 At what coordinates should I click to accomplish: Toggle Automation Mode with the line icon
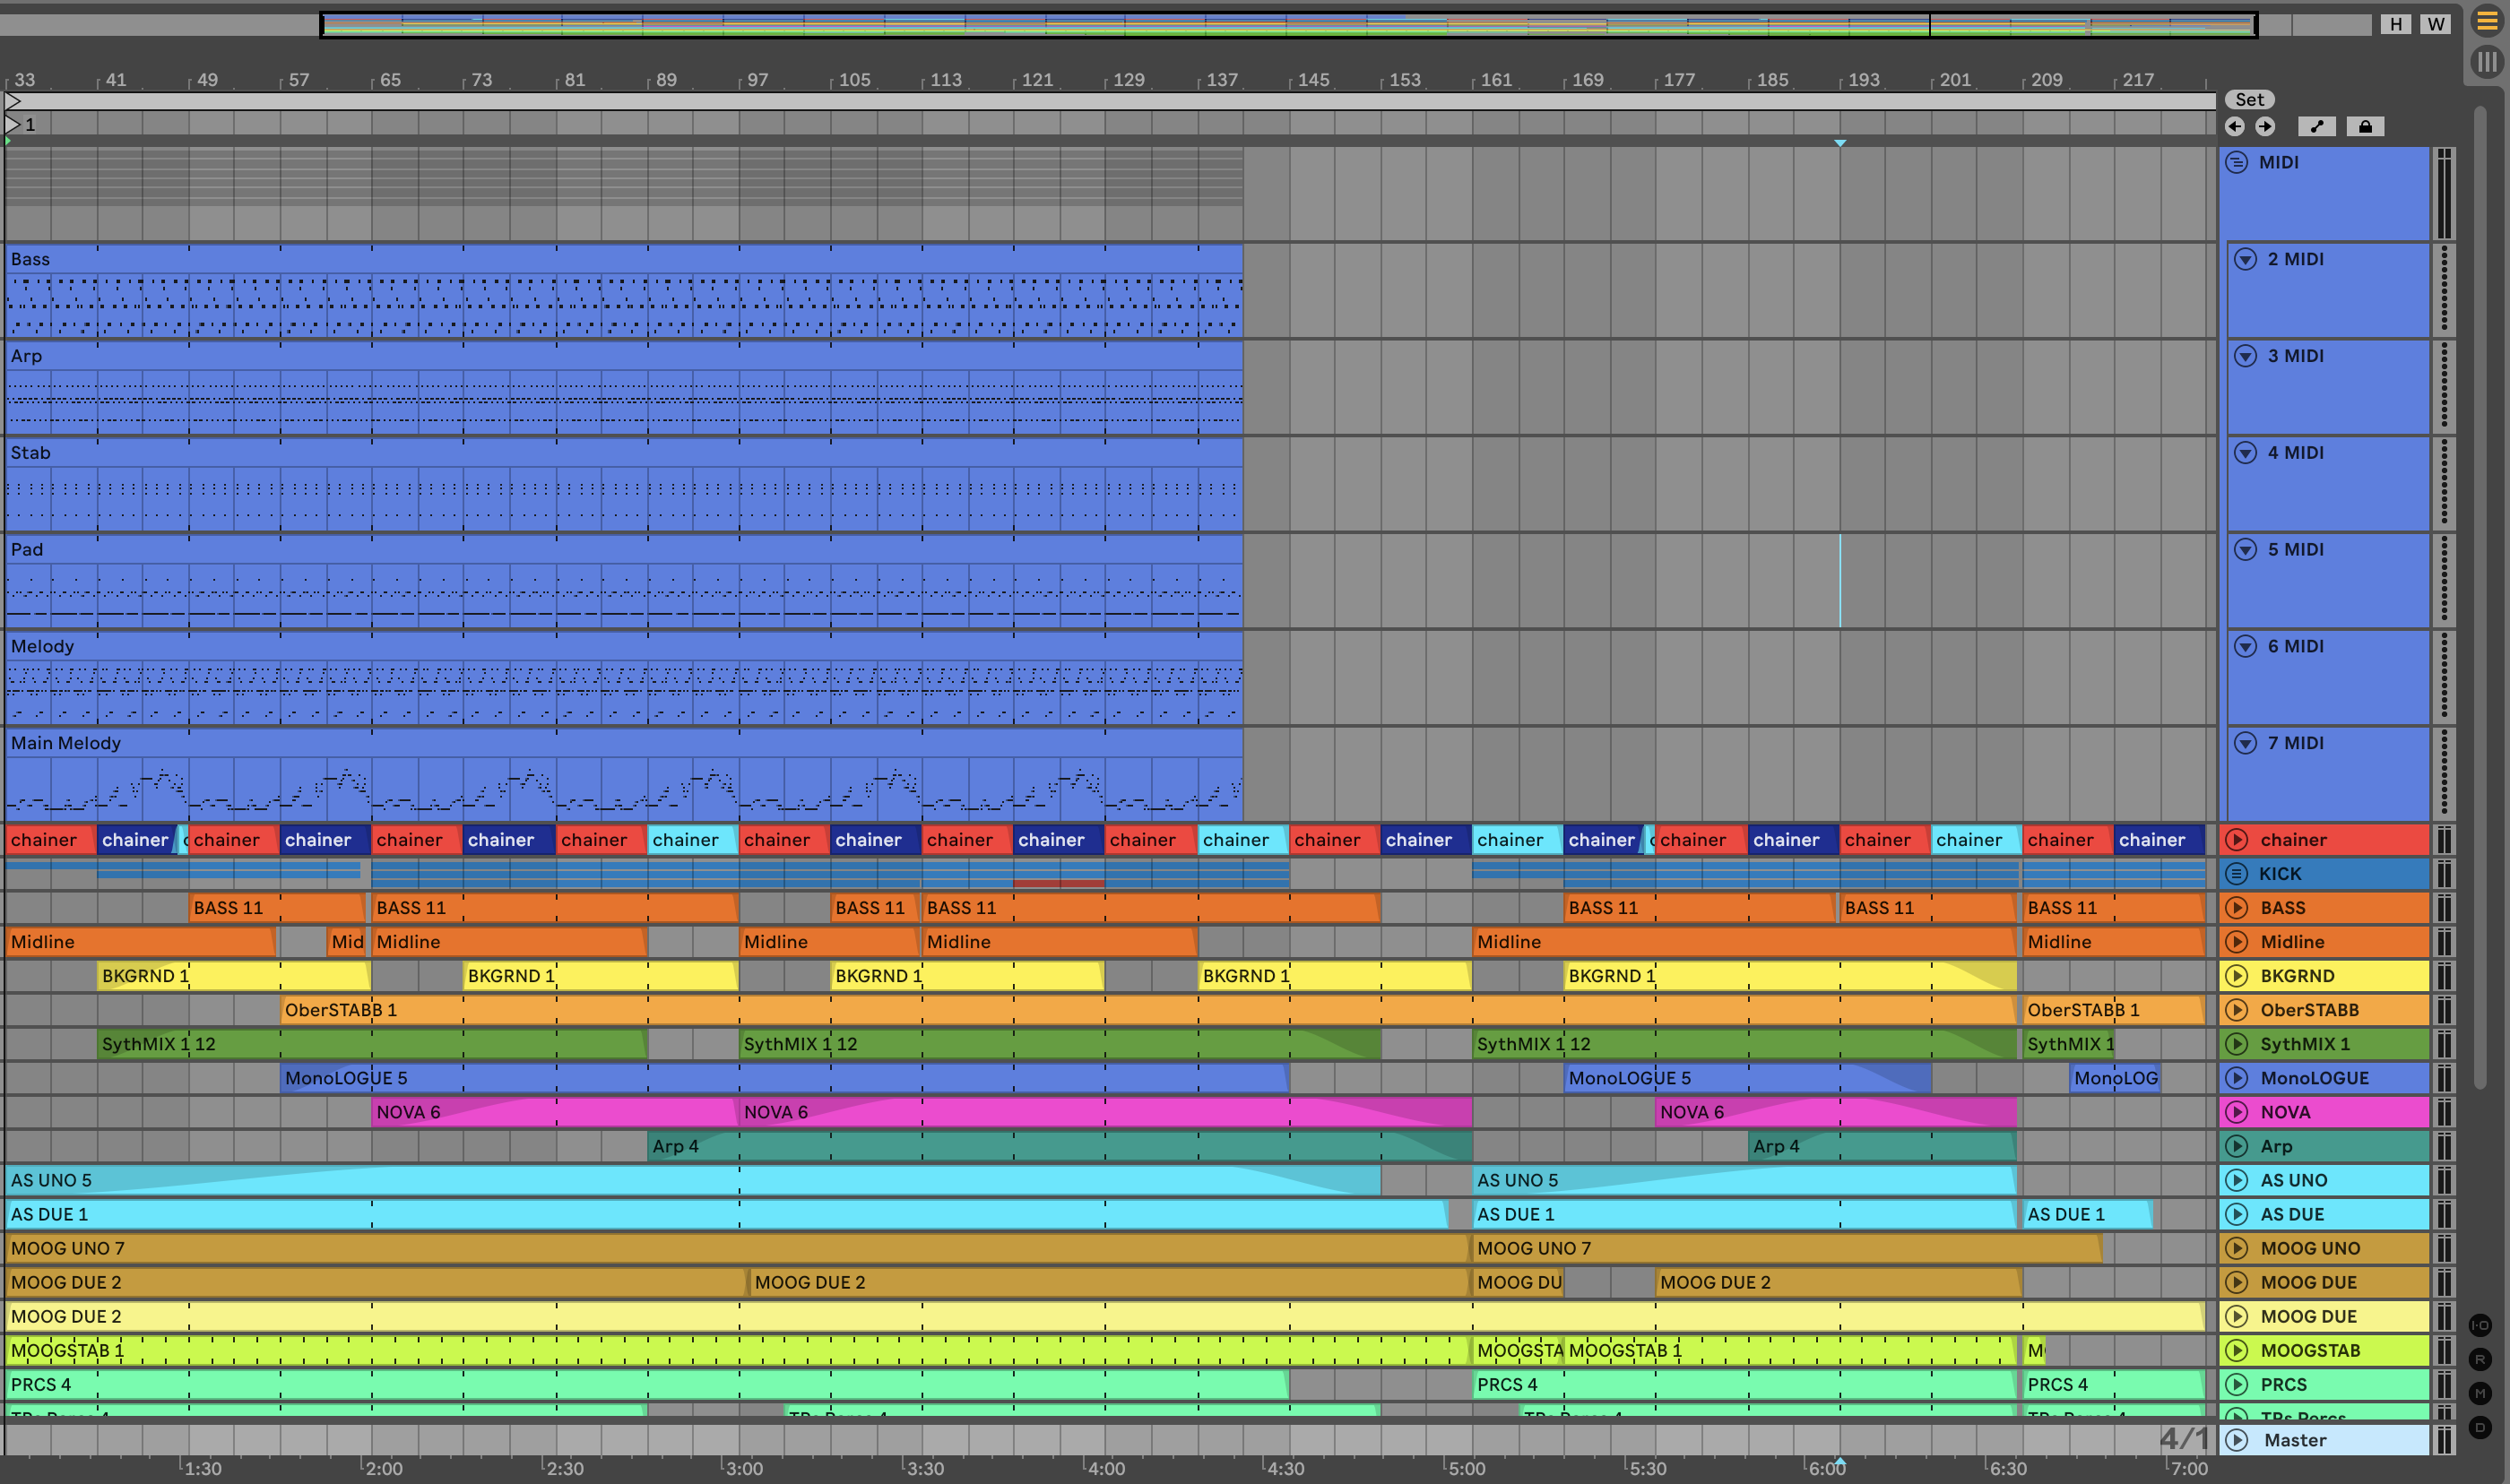pos(2317,126)
